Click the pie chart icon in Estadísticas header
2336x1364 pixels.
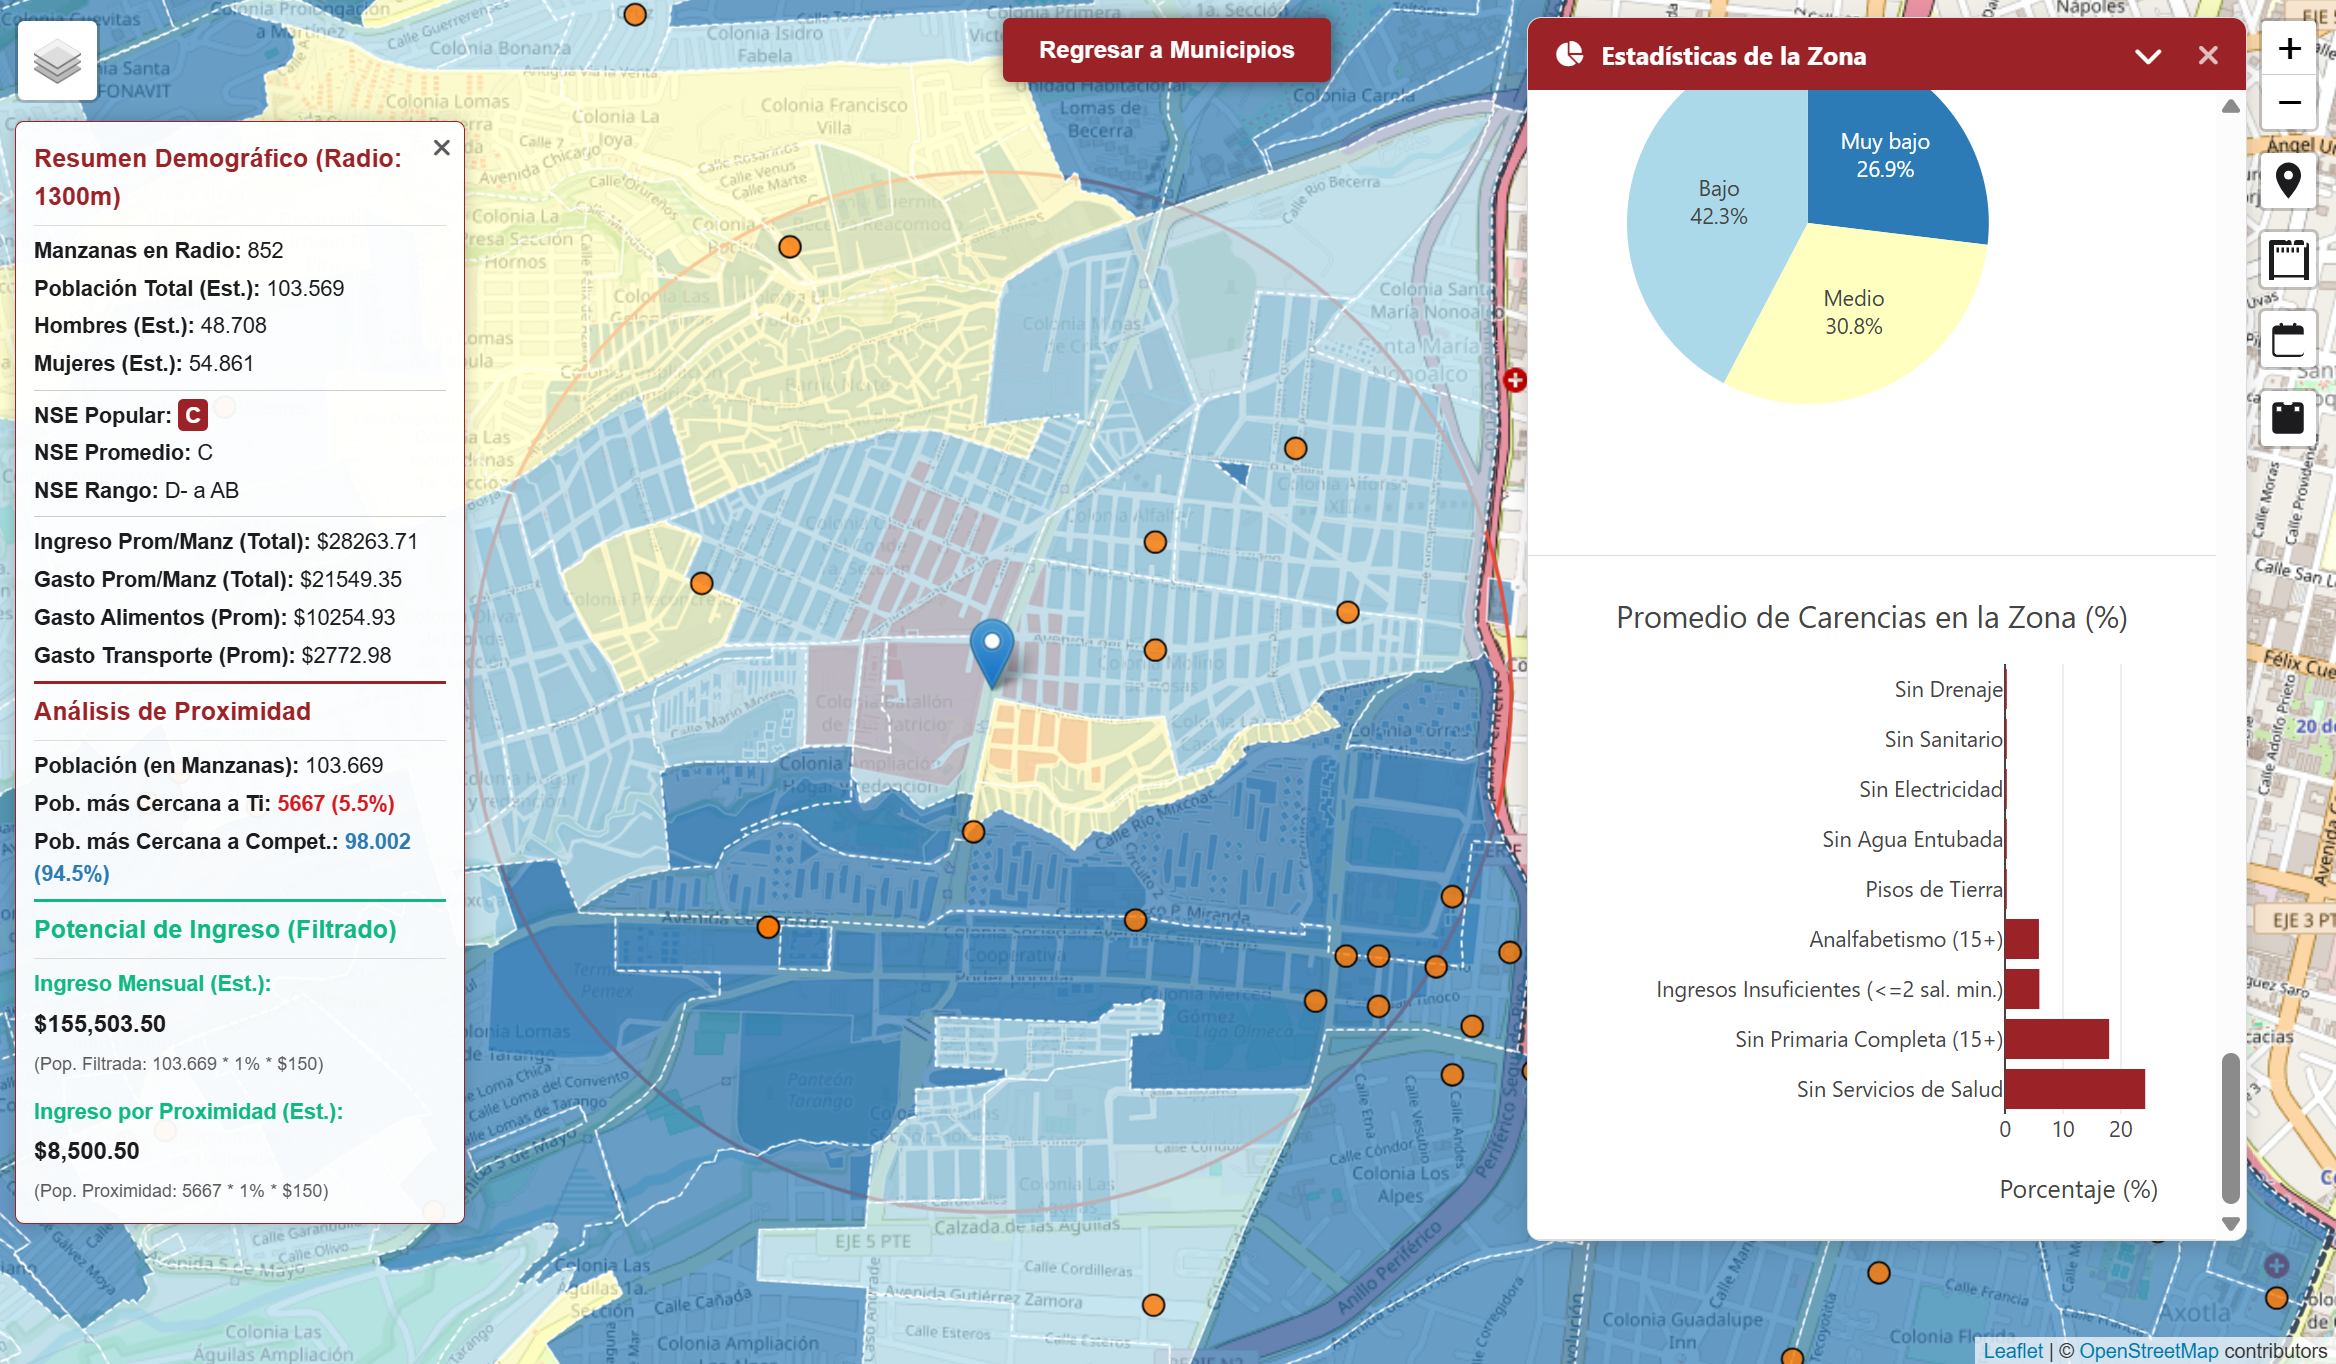(1570, 54)
